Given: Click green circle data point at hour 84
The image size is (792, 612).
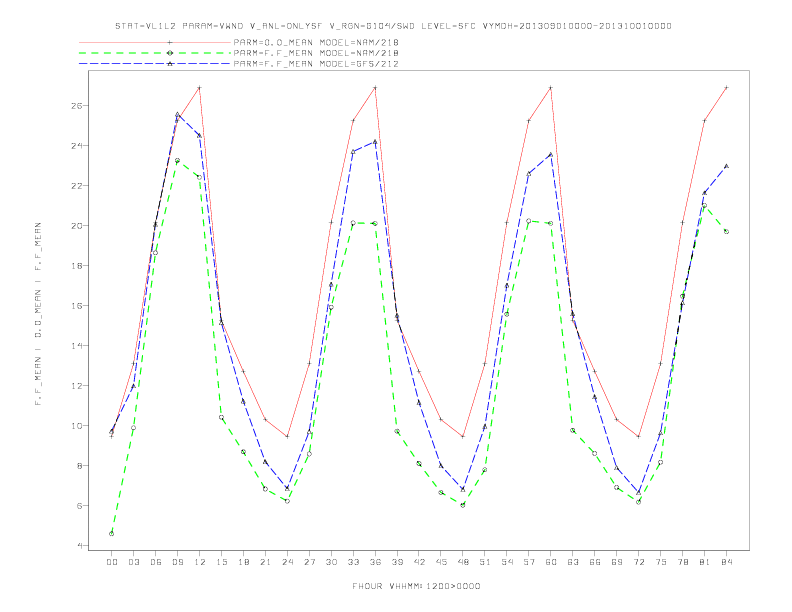Looking at the screenshot, I should point(727,231).
